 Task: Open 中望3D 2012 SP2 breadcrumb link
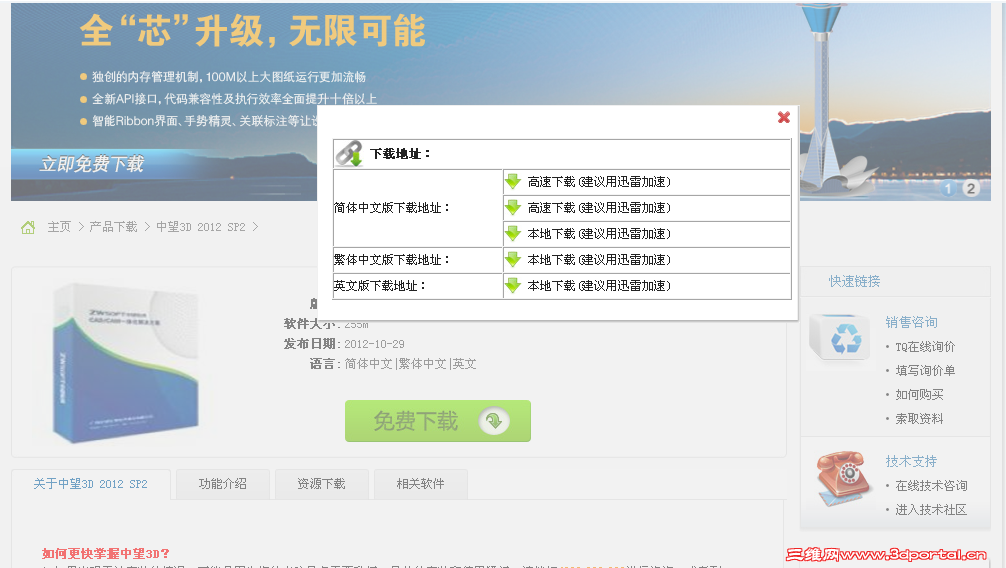coord(201,227)
